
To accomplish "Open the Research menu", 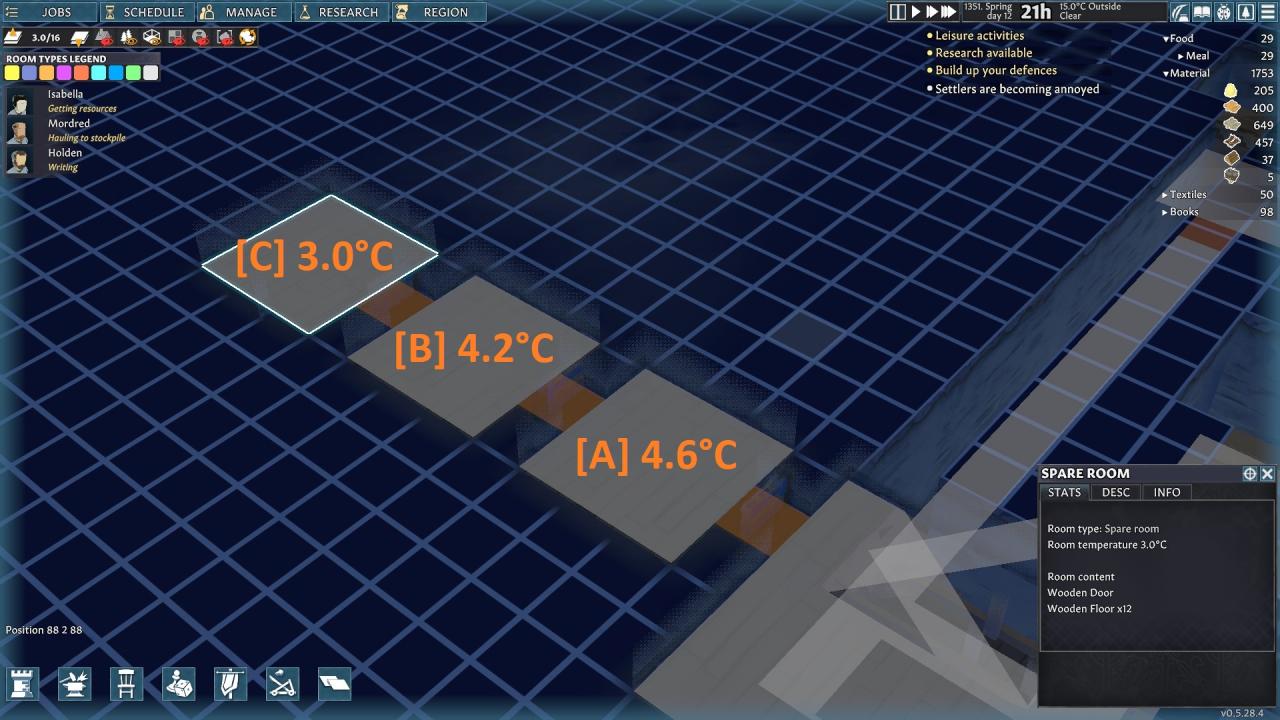I will 342,12.
